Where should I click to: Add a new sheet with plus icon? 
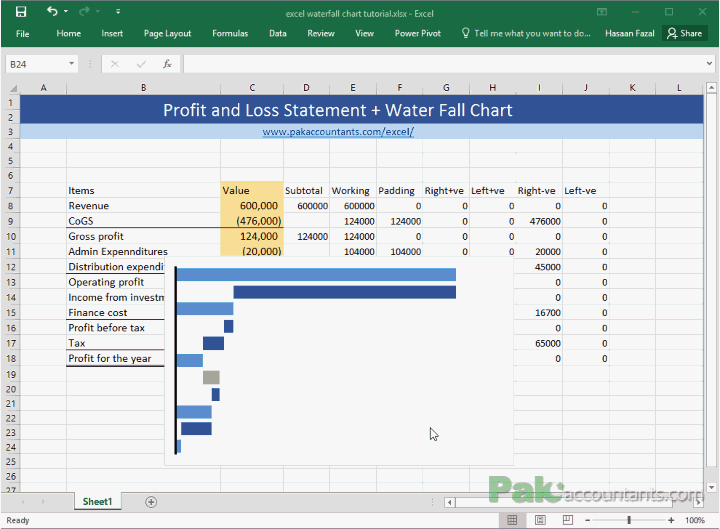point(151,502)
